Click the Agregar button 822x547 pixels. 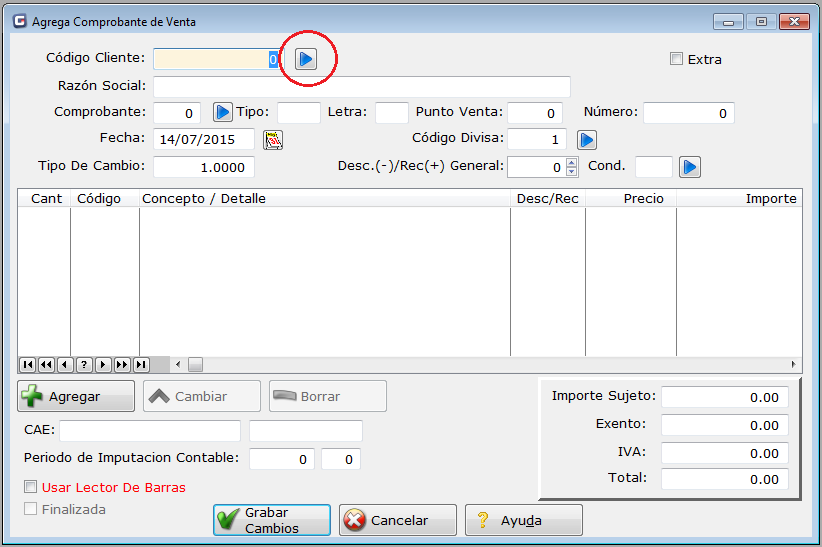76,396
